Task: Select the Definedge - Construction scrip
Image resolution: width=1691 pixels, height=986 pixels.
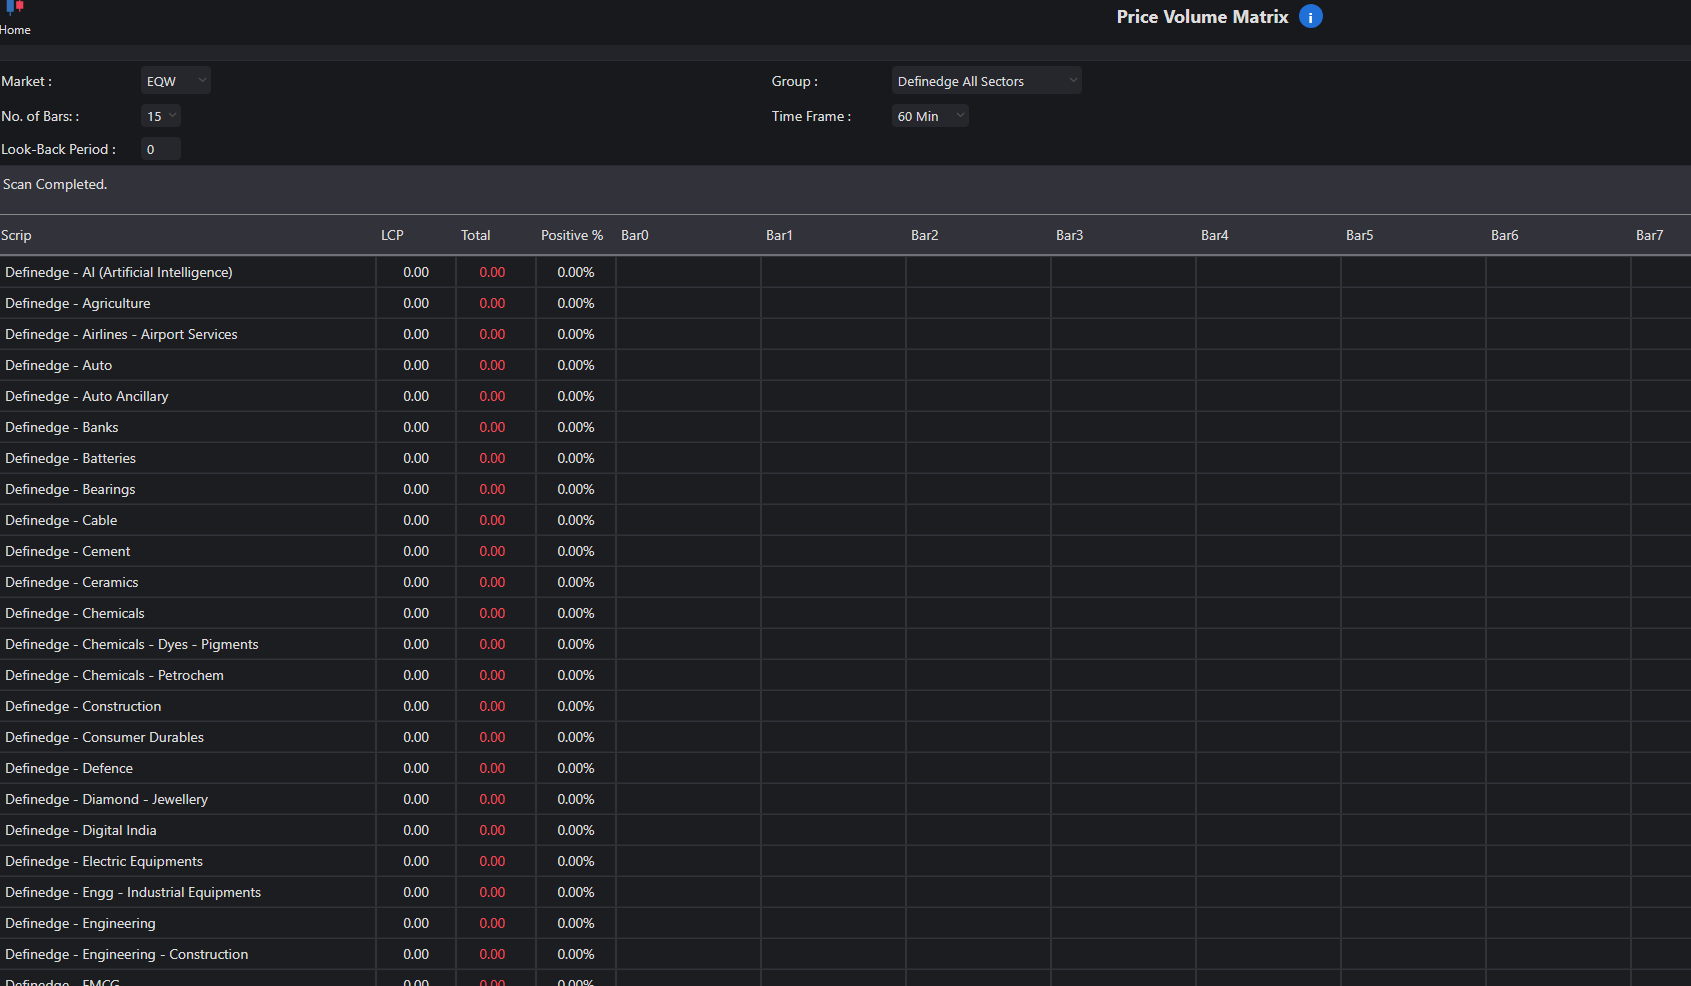Action: click(83, 706)
